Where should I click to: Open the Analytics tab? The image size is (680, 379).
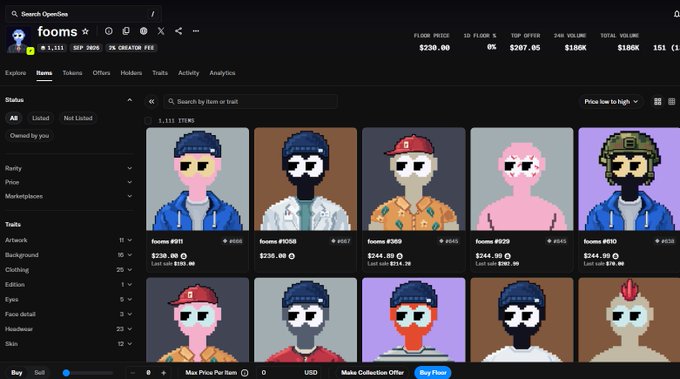click(x=222, y=73)
